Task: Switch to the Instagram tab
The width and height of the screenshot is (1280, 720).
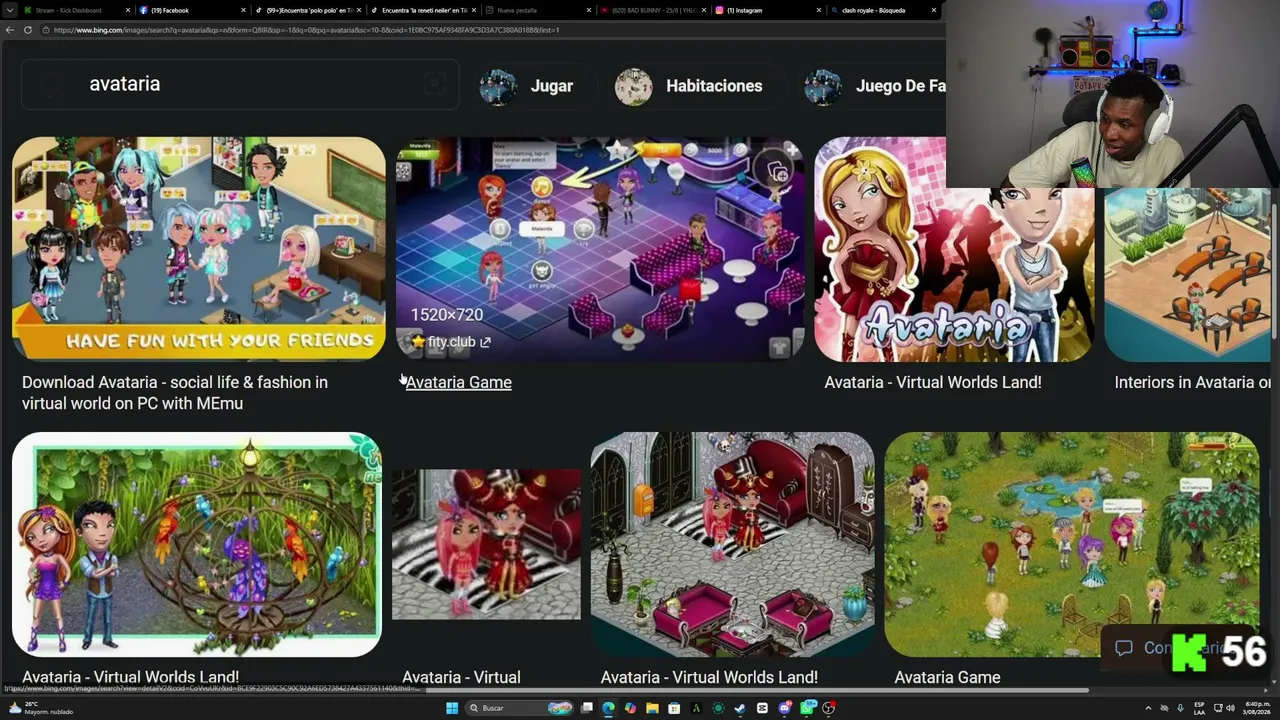Action: [x=770, y=10]
